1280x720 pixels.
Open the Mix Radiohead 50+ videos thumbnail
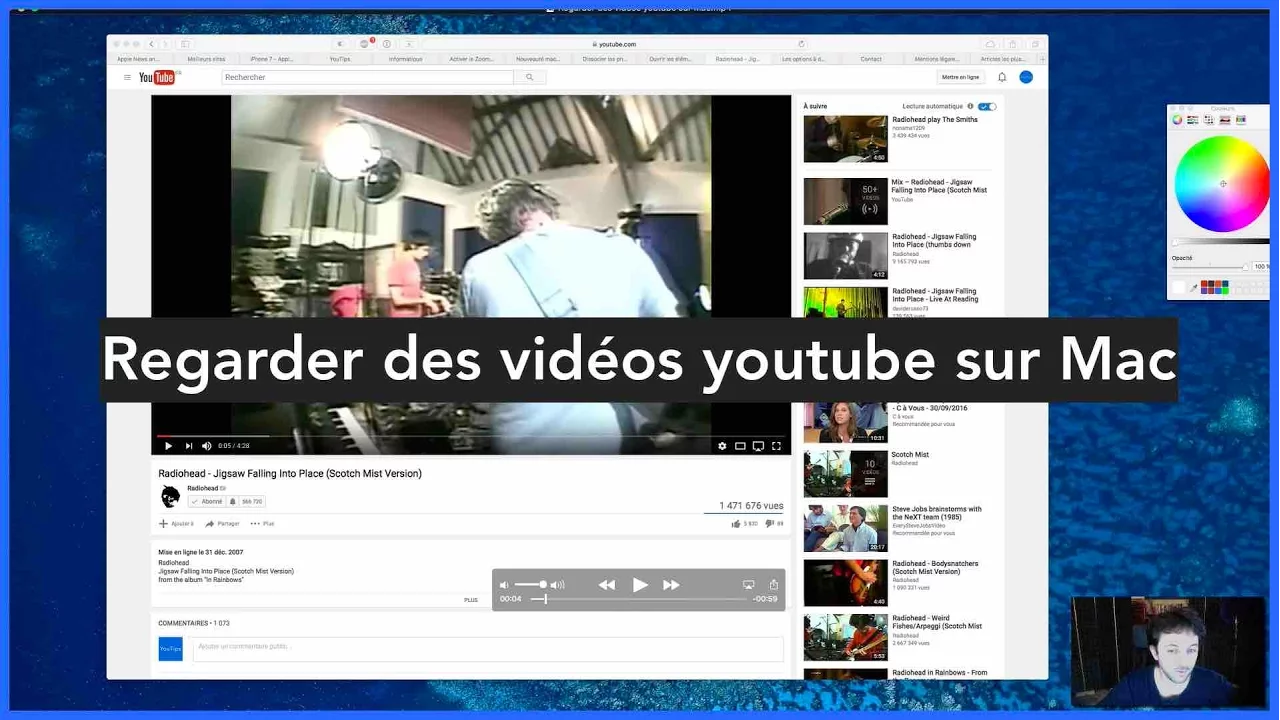tap(845, 201)
